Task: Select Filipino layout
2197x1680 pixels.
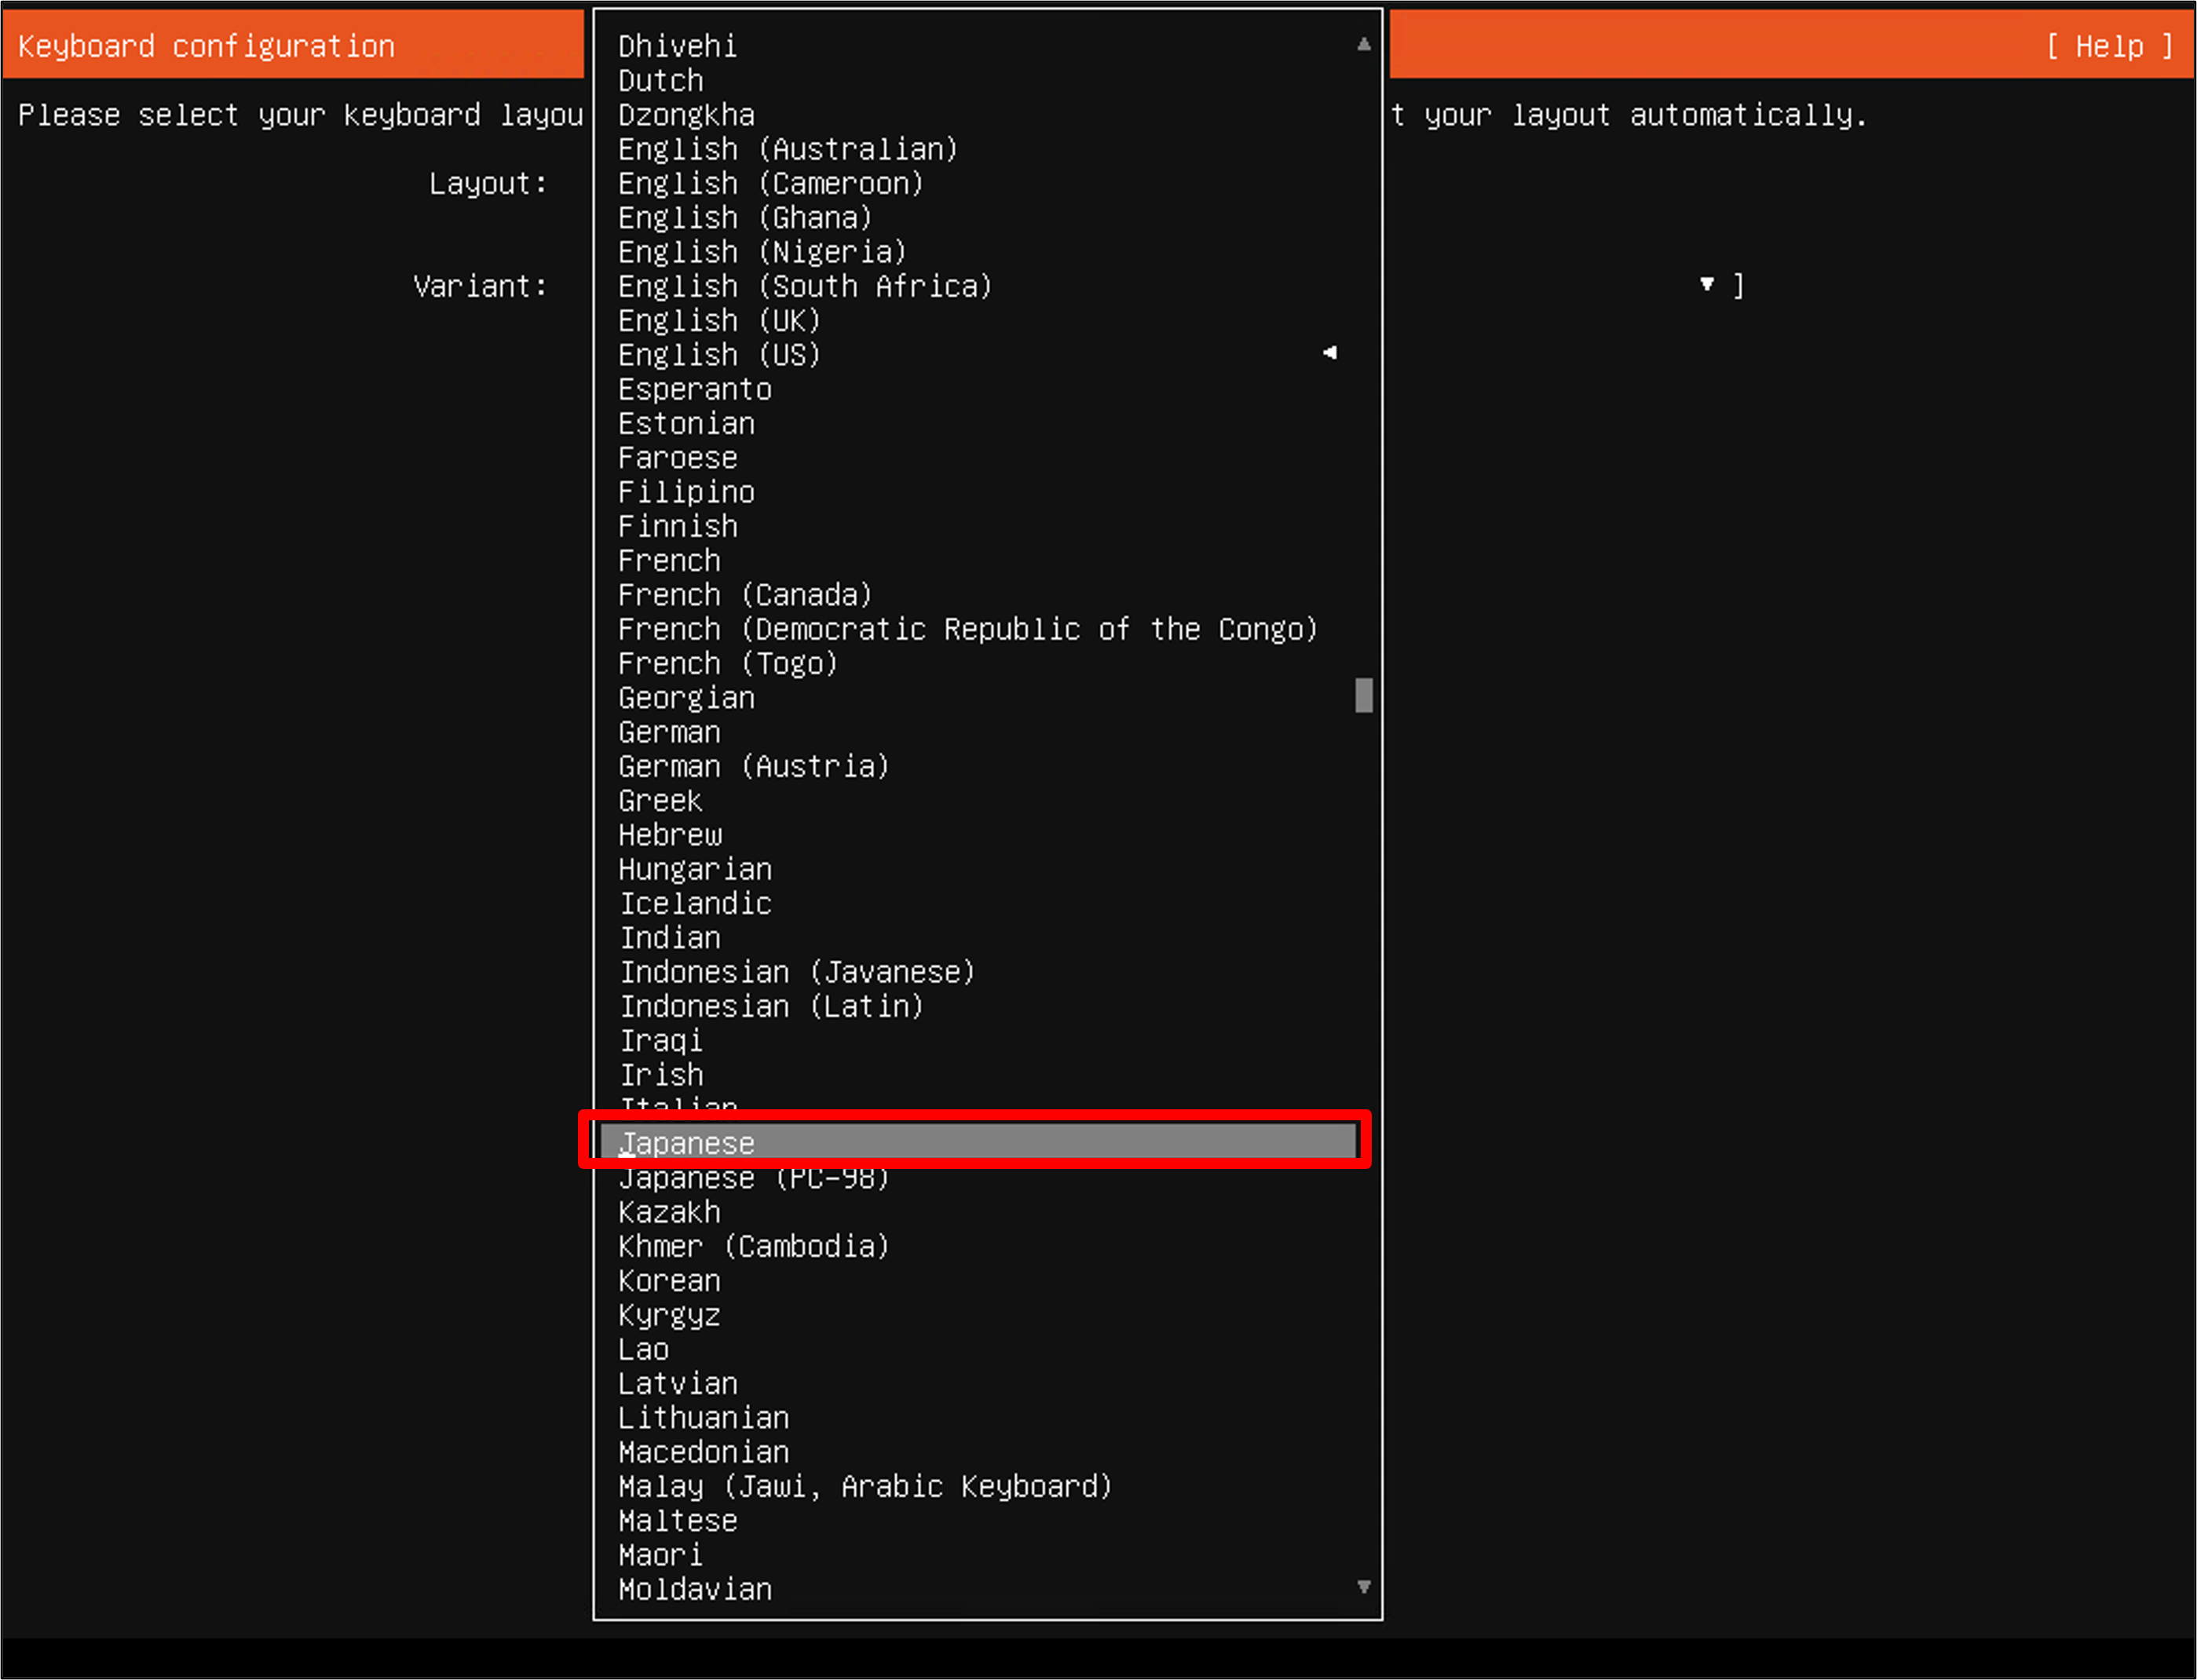Action: pyautogui.click(x=686, y=492)
